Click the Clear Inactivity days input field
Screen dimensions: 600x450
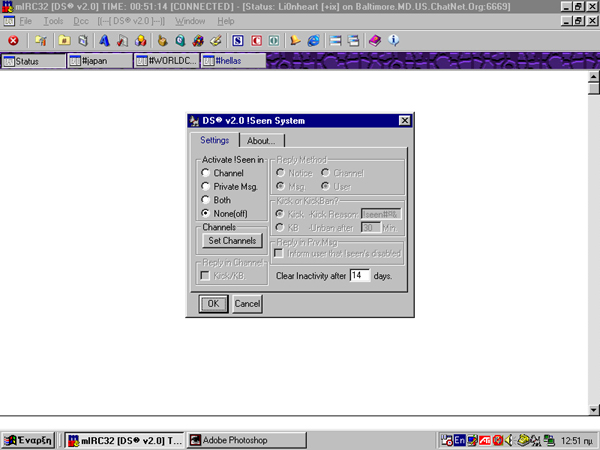click(360, 276)
